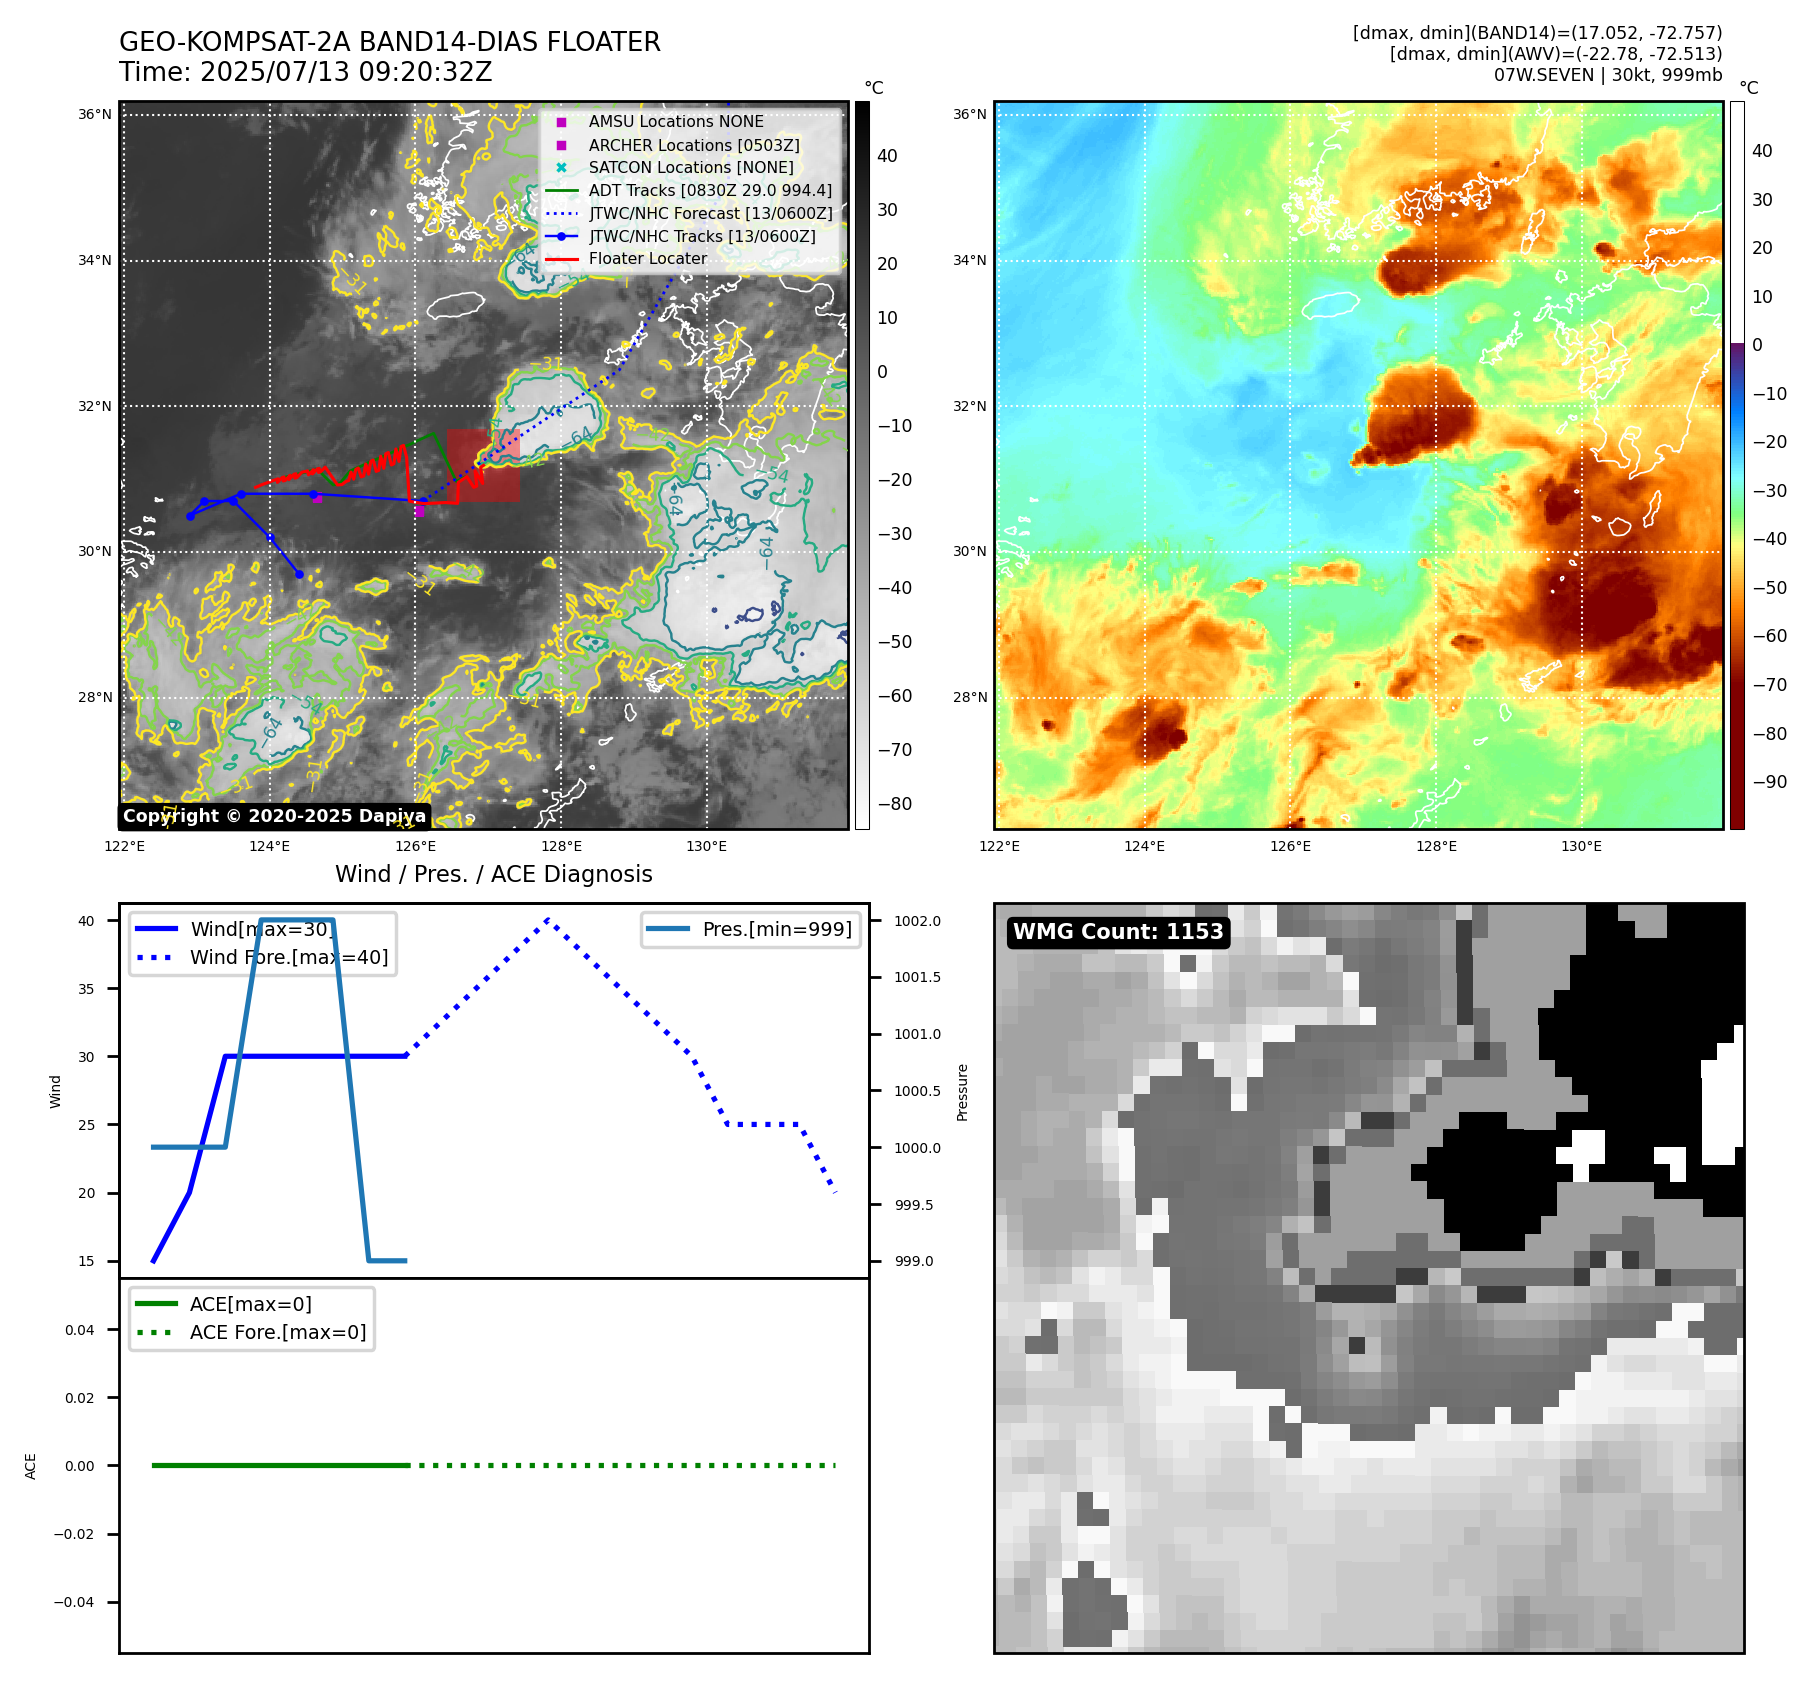Click the '−80' tick on the infrared colorbar

[895, 804]
